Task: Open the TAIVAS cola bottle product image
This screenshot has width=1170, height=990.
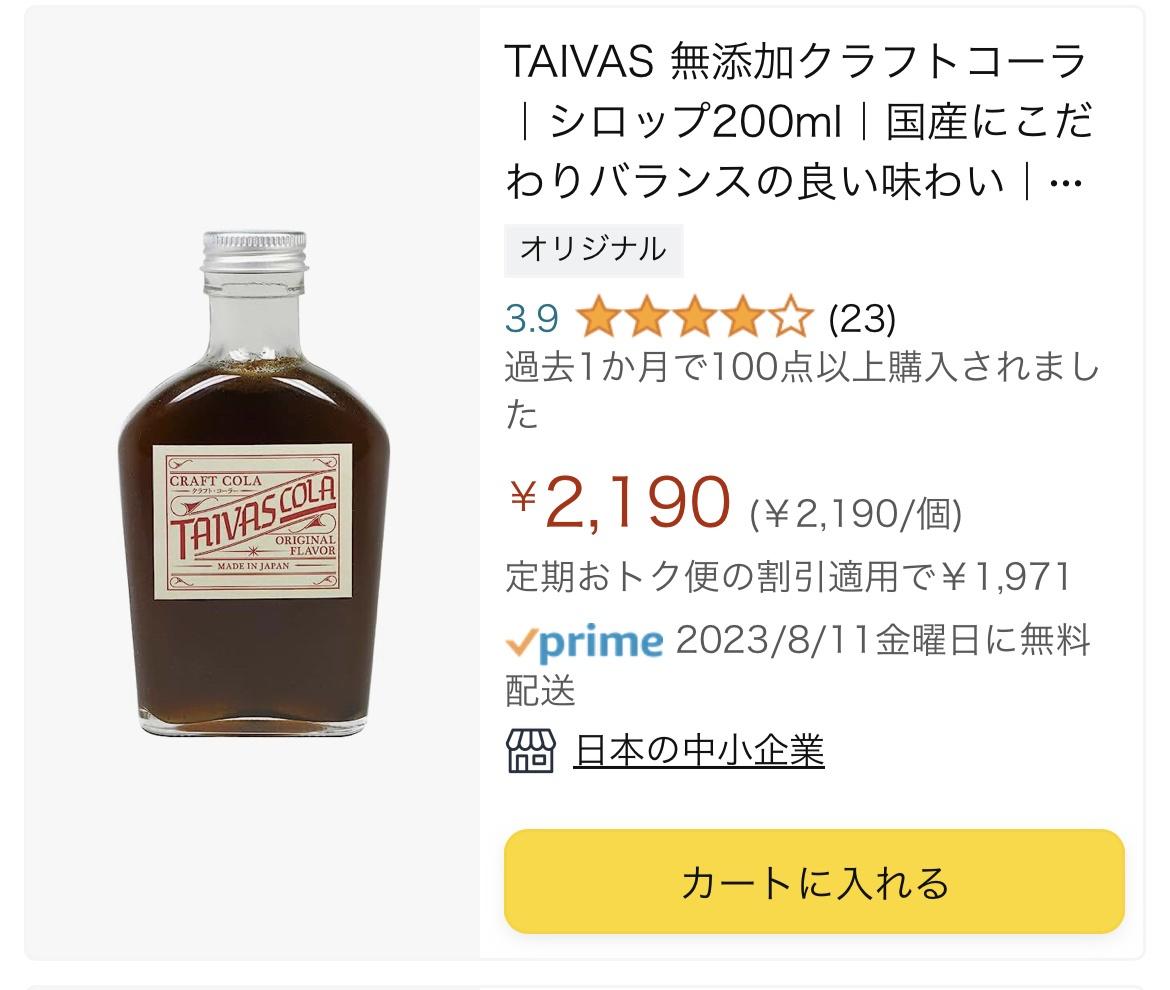Action: [x=253, y=483]
